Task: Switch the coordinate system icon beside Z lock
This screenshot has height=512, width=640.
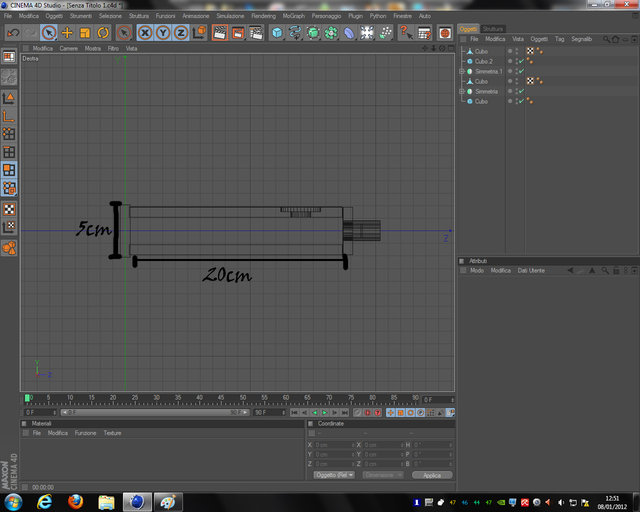Action: tap(199, 33)
